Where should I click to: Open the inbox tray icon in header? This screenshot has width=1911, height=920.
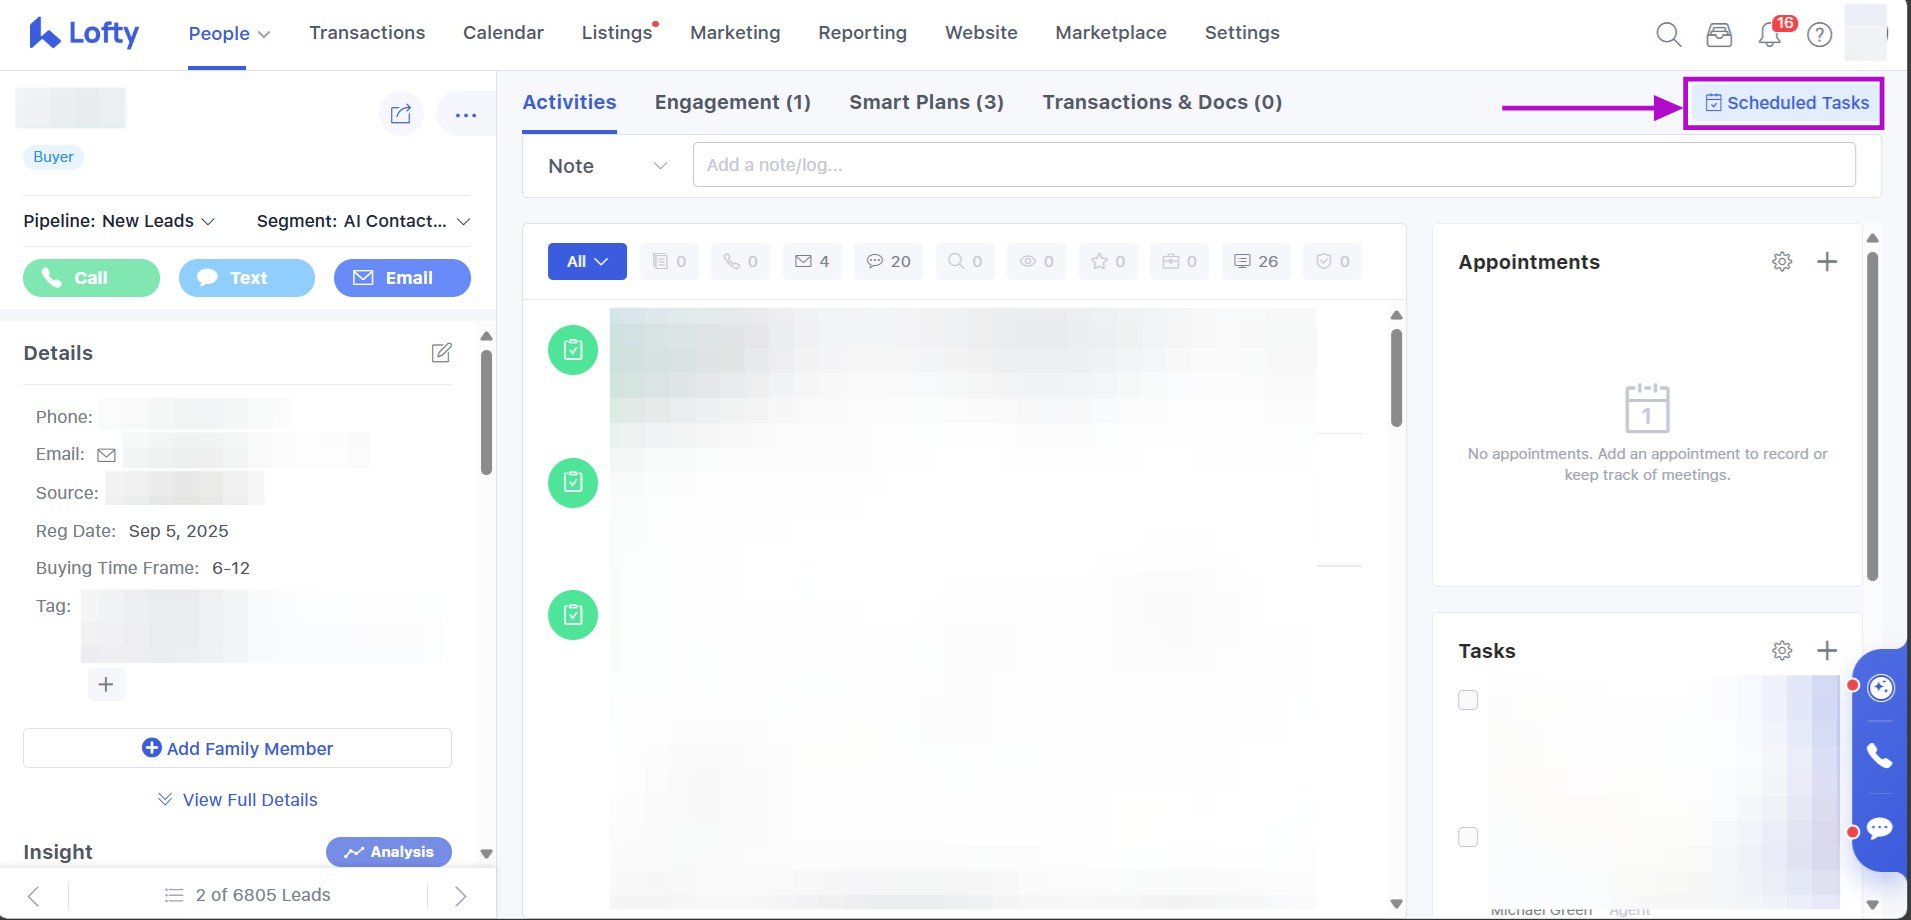coord(1719,35)
